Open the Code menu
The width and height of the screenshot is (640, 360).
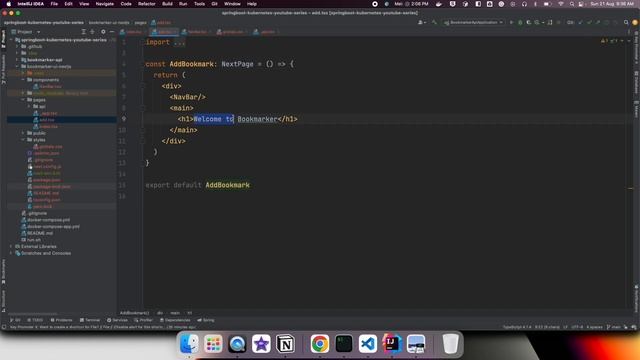[126, 4]
